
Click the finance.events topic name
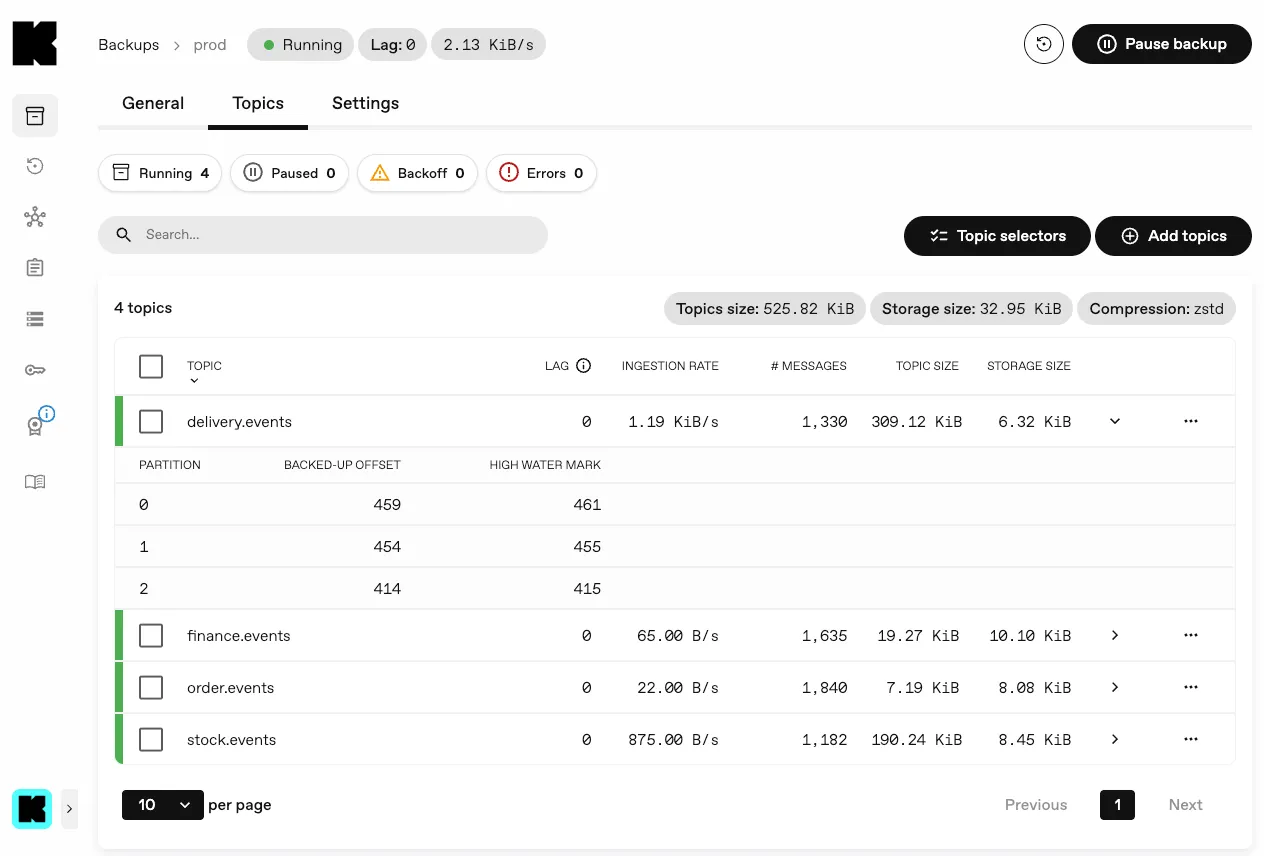tap(238, 636)
